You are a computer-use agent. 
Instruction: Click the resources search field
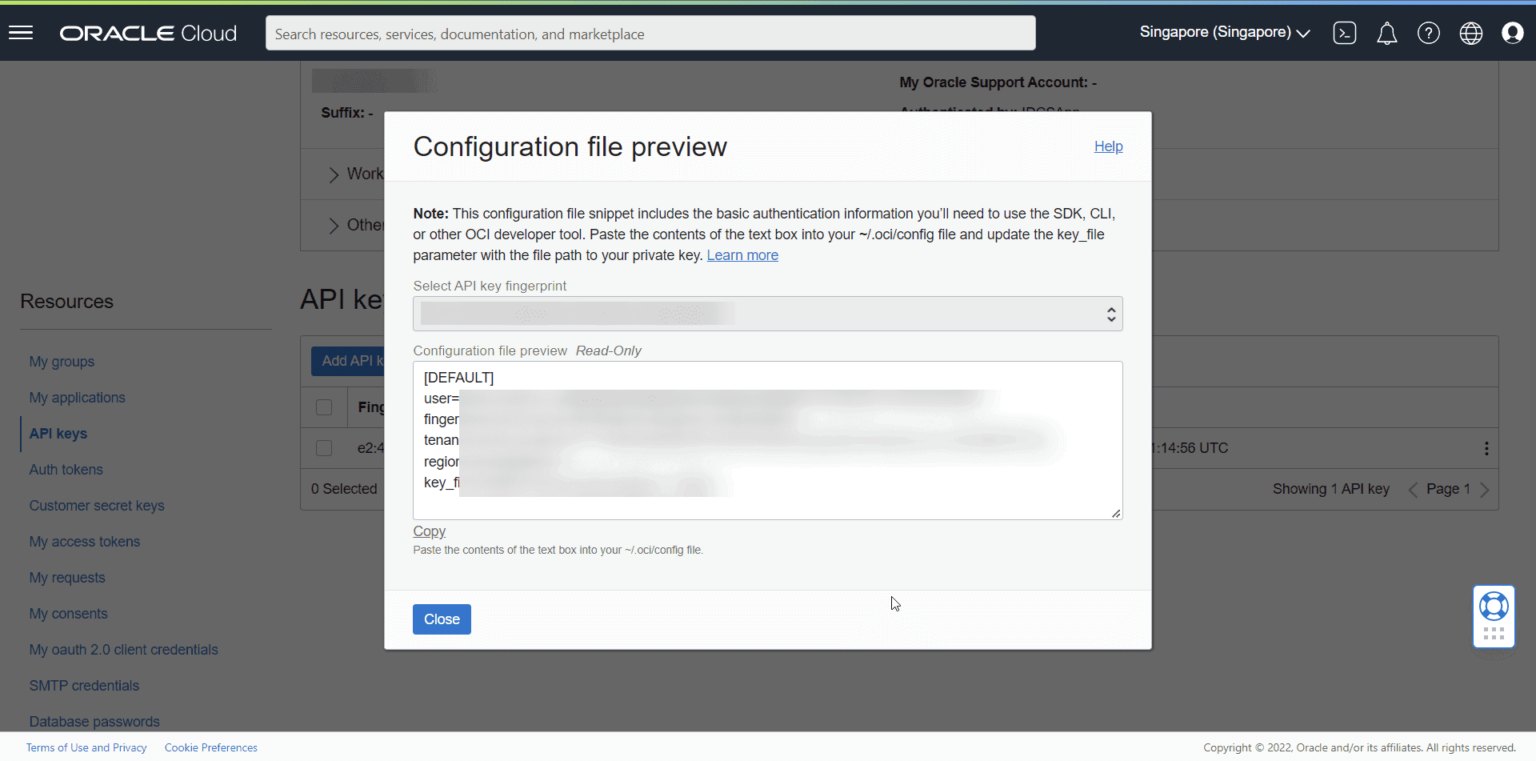(650, 32)
